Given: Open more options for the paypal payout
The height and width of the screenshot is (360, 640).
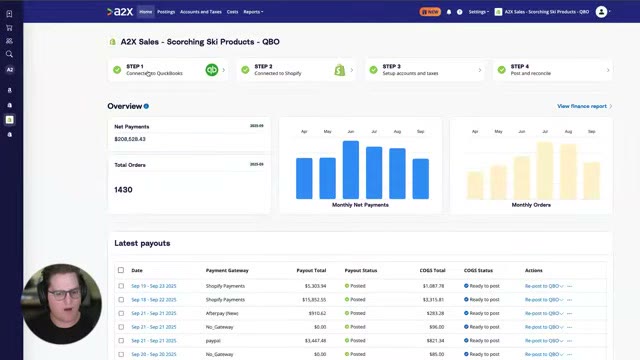Looking at the screenshot, I should pyautogui.click(x=570, y=340).
